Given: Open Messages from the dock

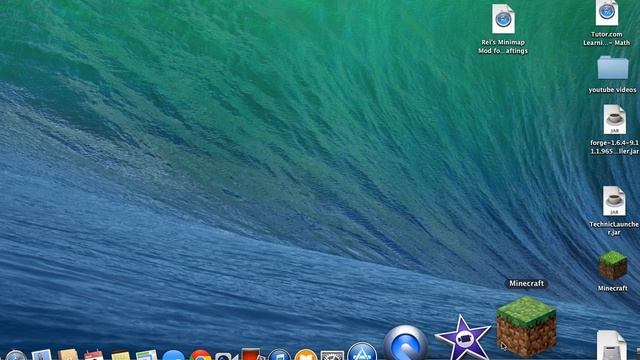Looking at the screenshot, I should (x=173, y=355).
